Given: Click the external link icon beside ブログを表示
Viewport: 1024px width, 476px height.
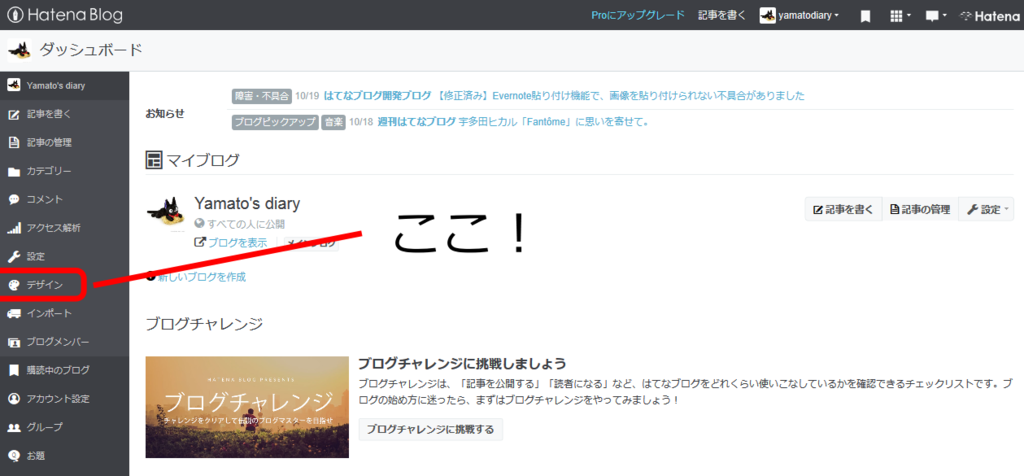Looking at the screenshot, I should (x=200, y=243).
